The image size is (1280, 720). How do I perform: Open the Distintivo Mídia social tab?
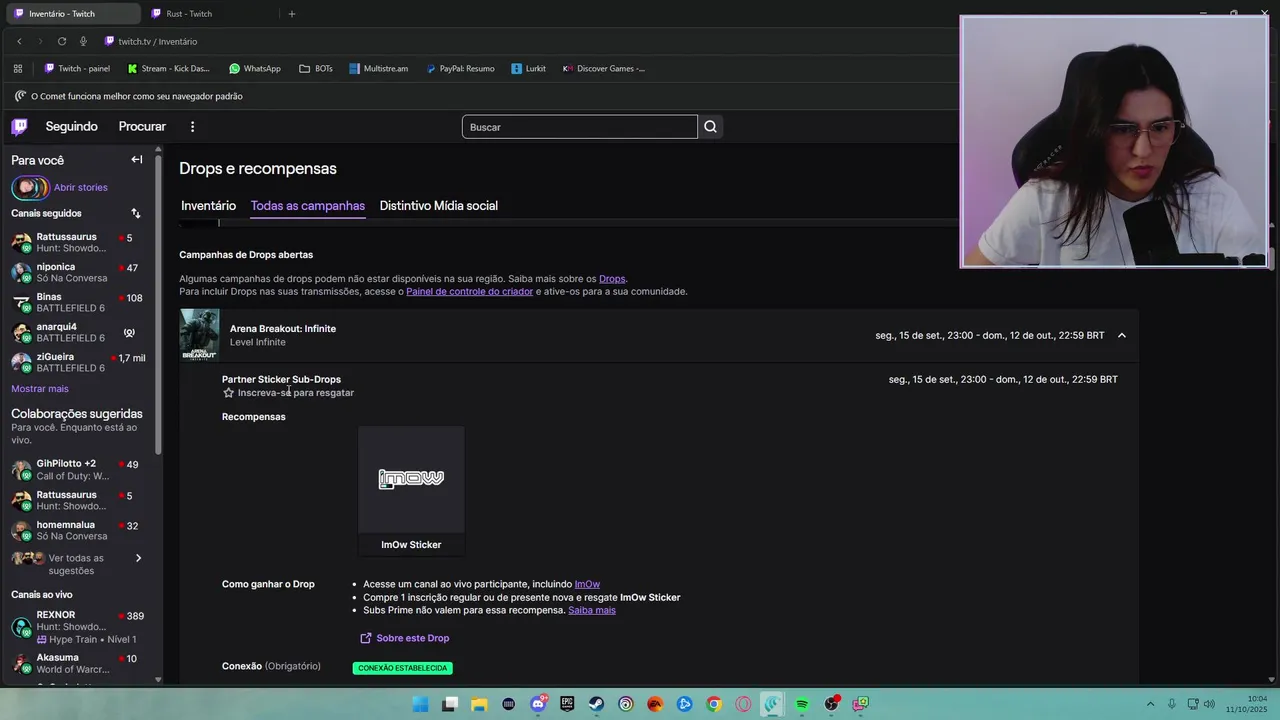point(438,206)
